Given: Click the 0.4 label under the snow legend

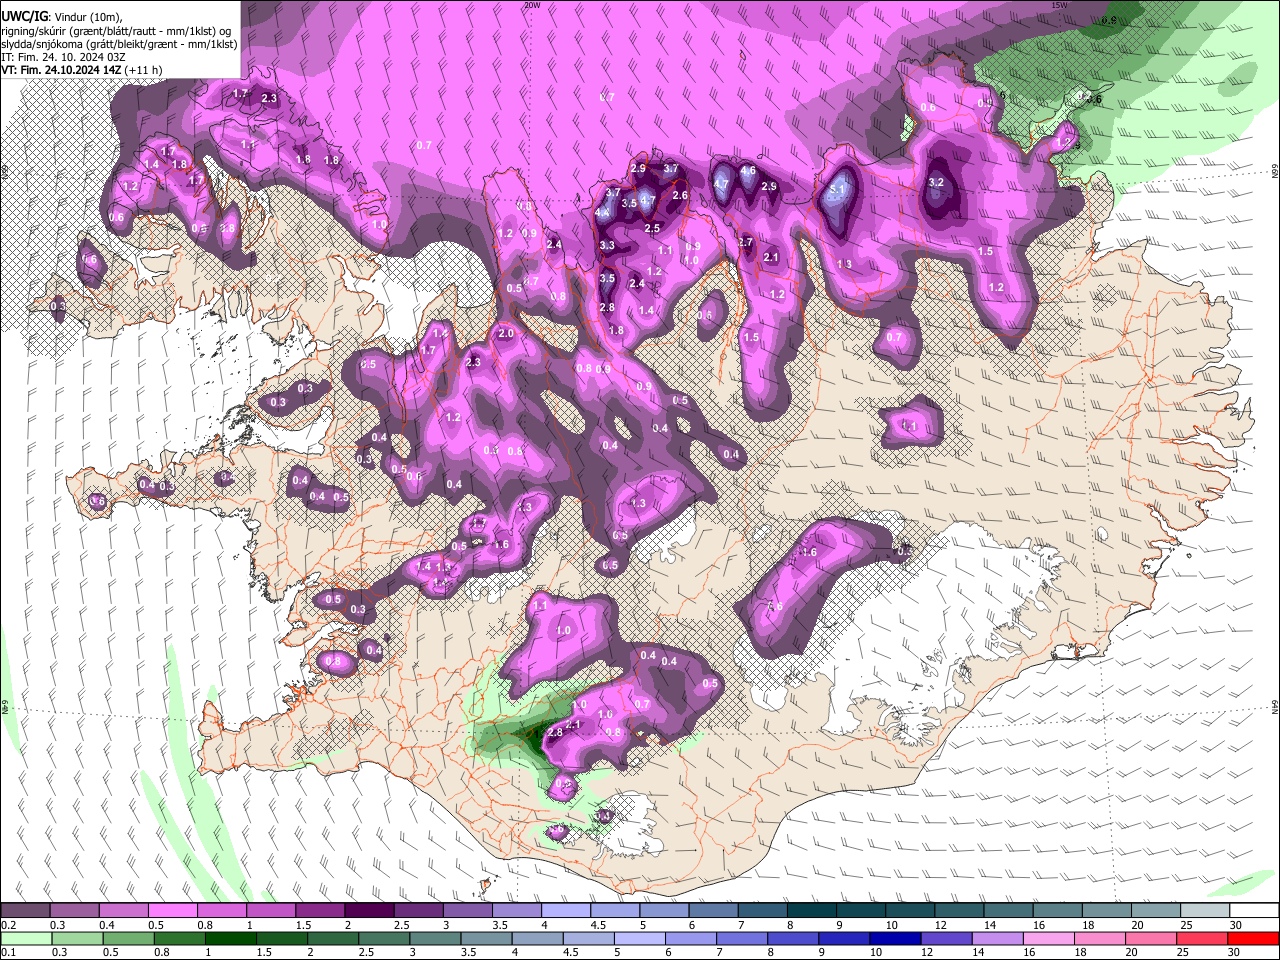Looking at the screenshot, I should 107,925.
